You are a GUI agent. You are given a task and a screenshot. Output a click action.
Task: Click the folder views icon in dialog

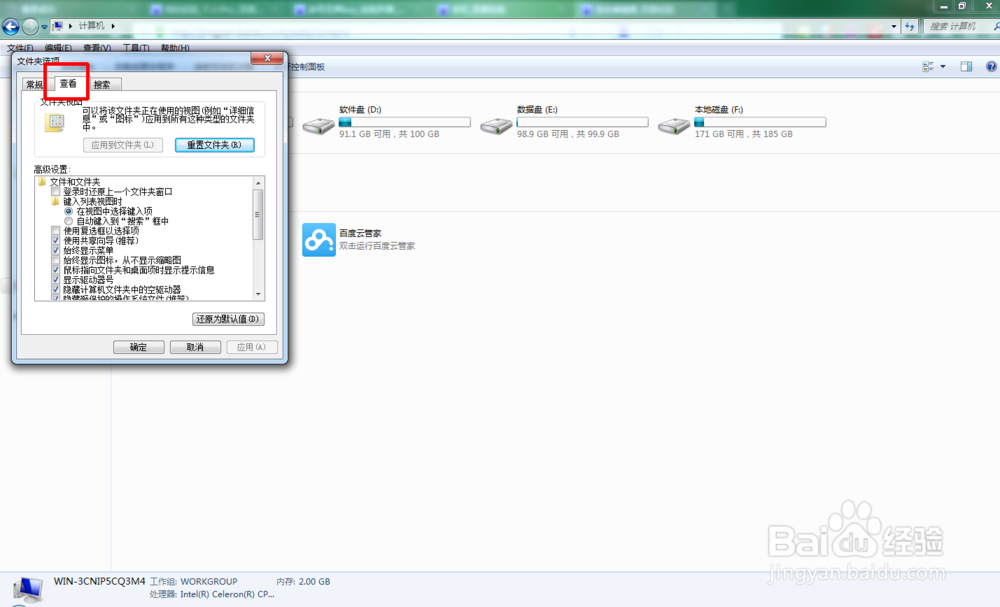tap(55, 122)
